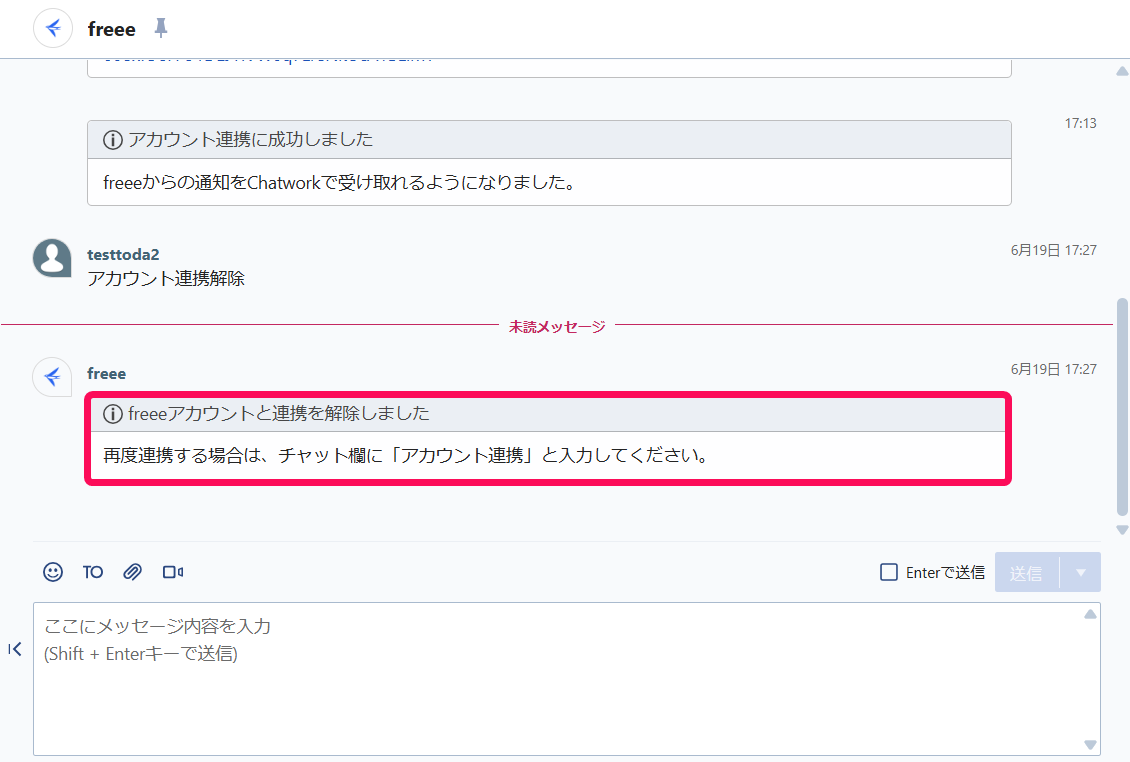Click info icon in アカウント連携に成功しました header
The height and width of the screenshot is (762, 1130).
112,139
